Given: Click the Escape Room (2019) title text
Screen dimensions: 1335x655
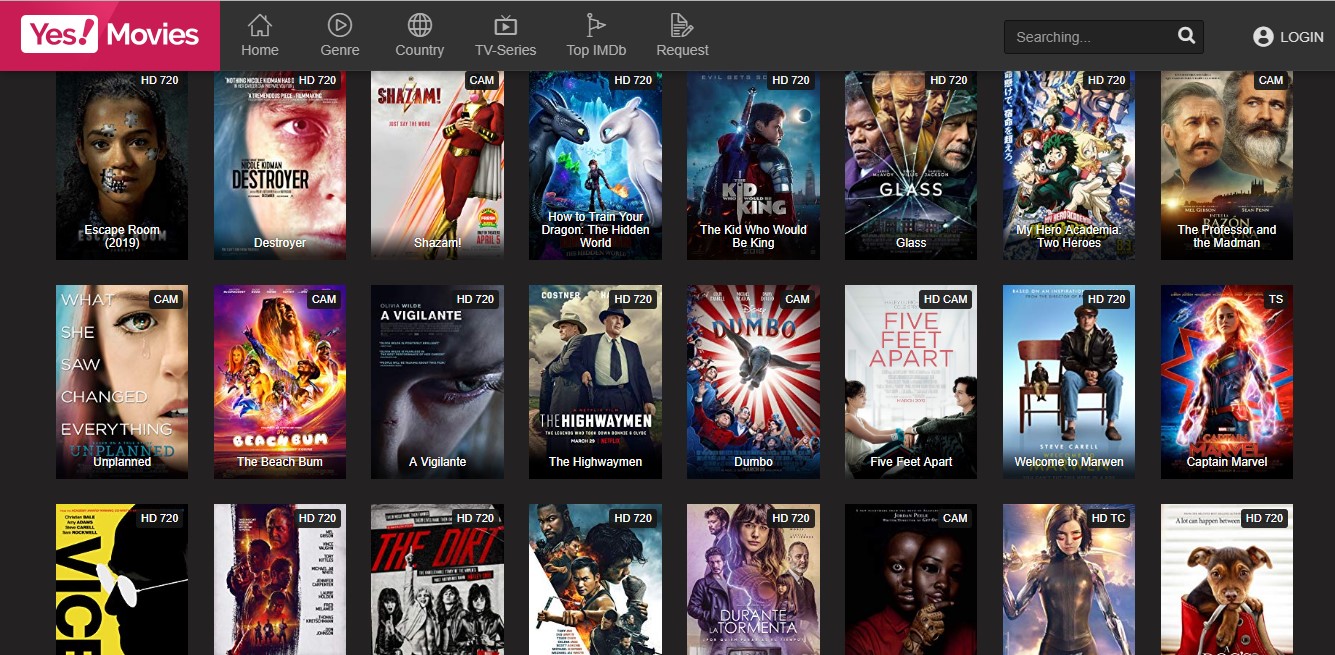Looking at the screenshot, I should 122,236.
